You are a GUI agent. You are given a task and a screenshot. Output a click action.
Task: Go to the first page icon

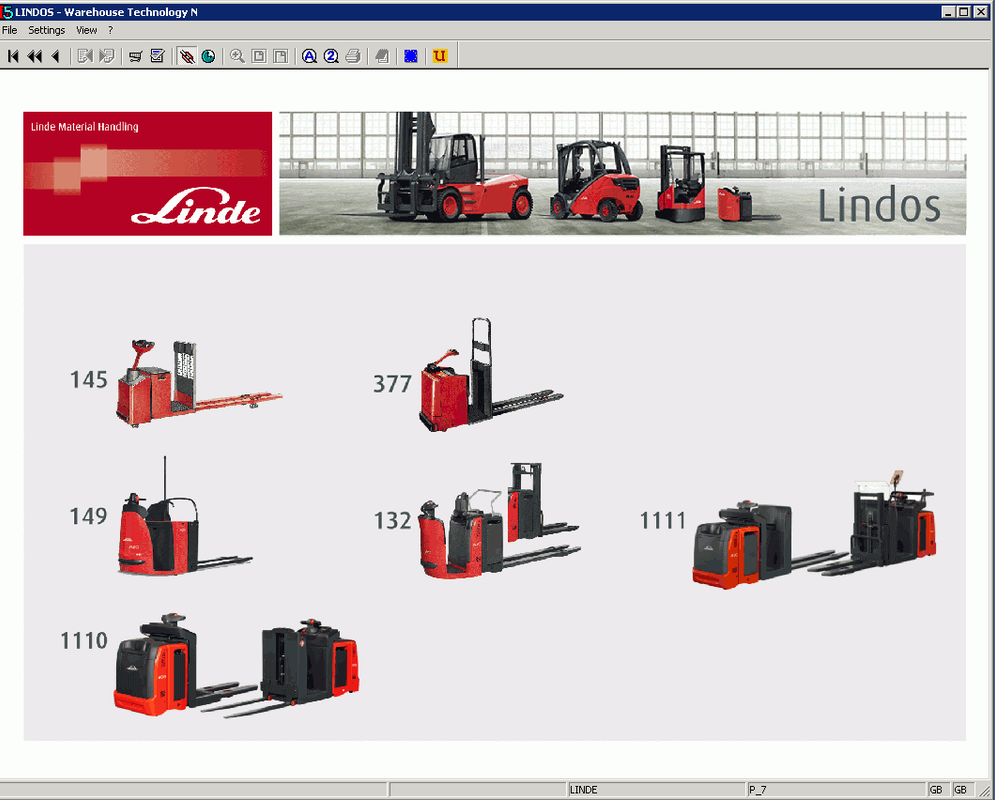[x=13, y=56]
